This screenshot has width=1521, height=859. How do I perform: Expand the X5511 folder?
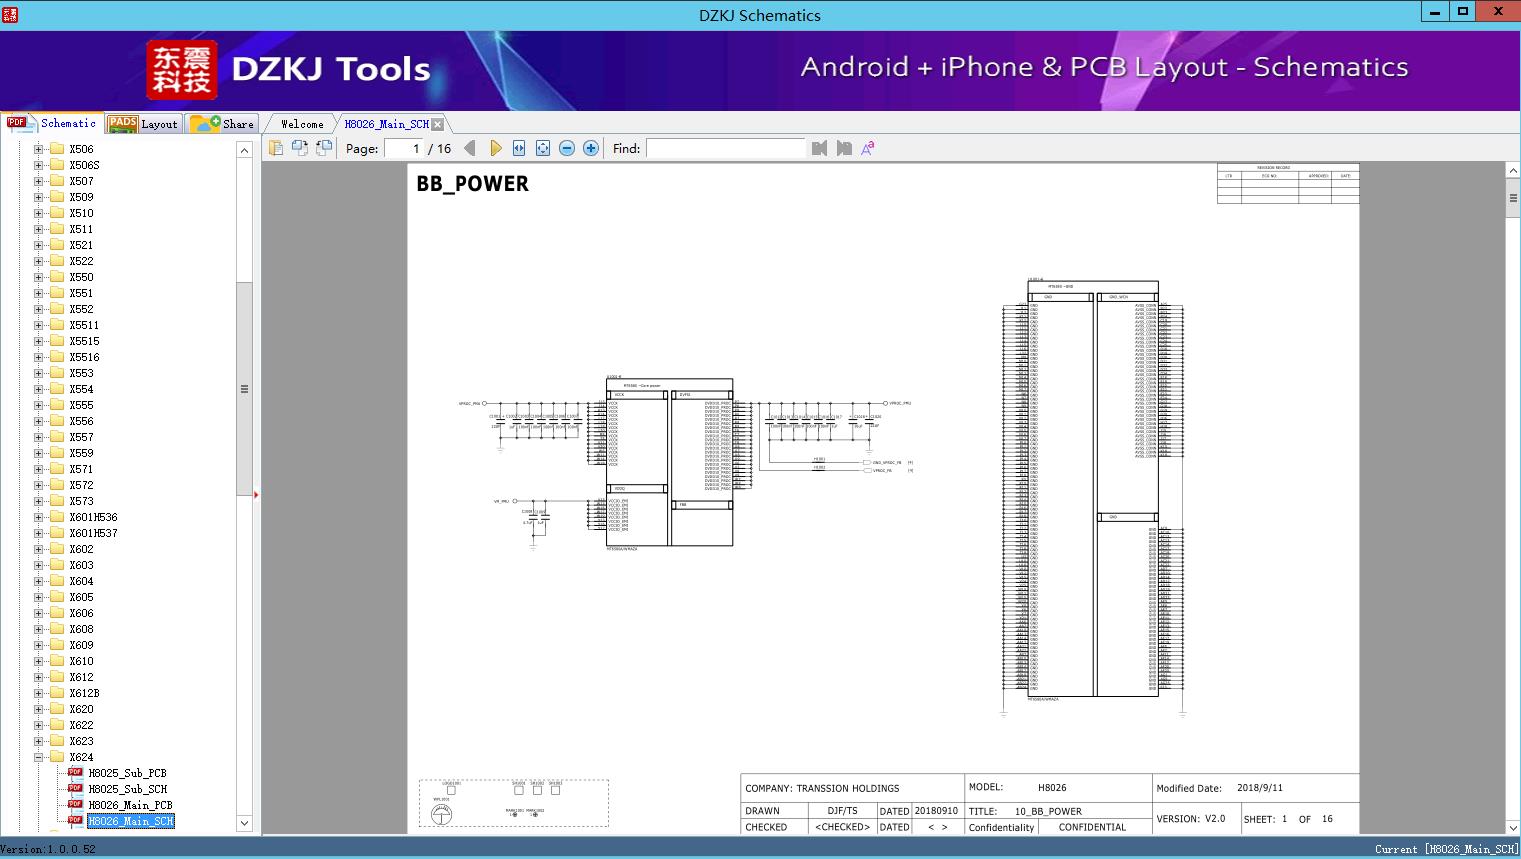(39, 325)
